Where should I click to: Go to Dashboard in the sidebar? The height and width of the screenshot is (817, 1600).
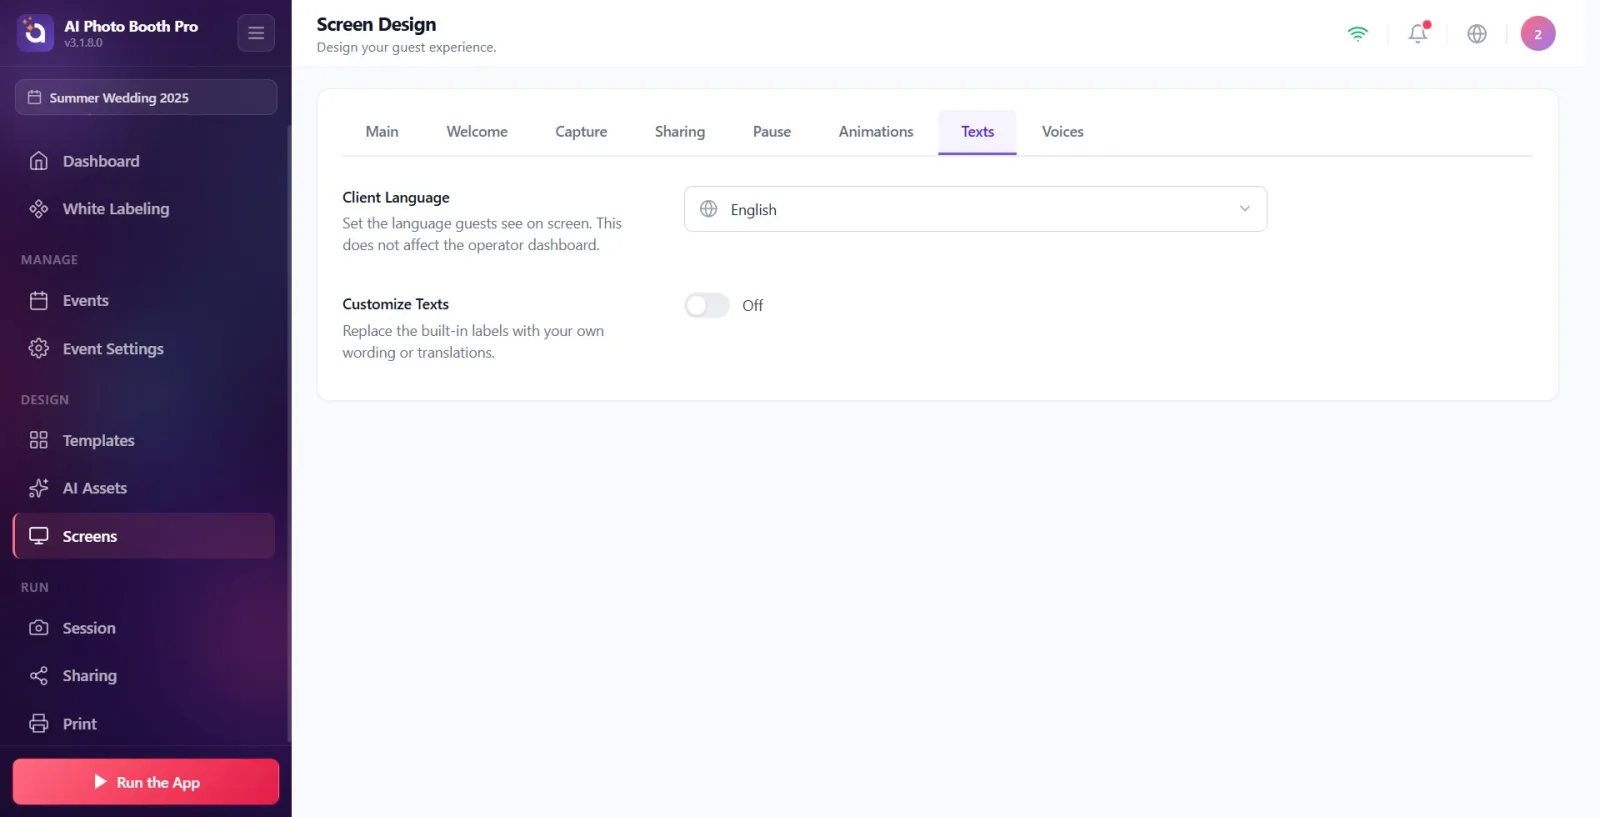(x=144, y=161)
